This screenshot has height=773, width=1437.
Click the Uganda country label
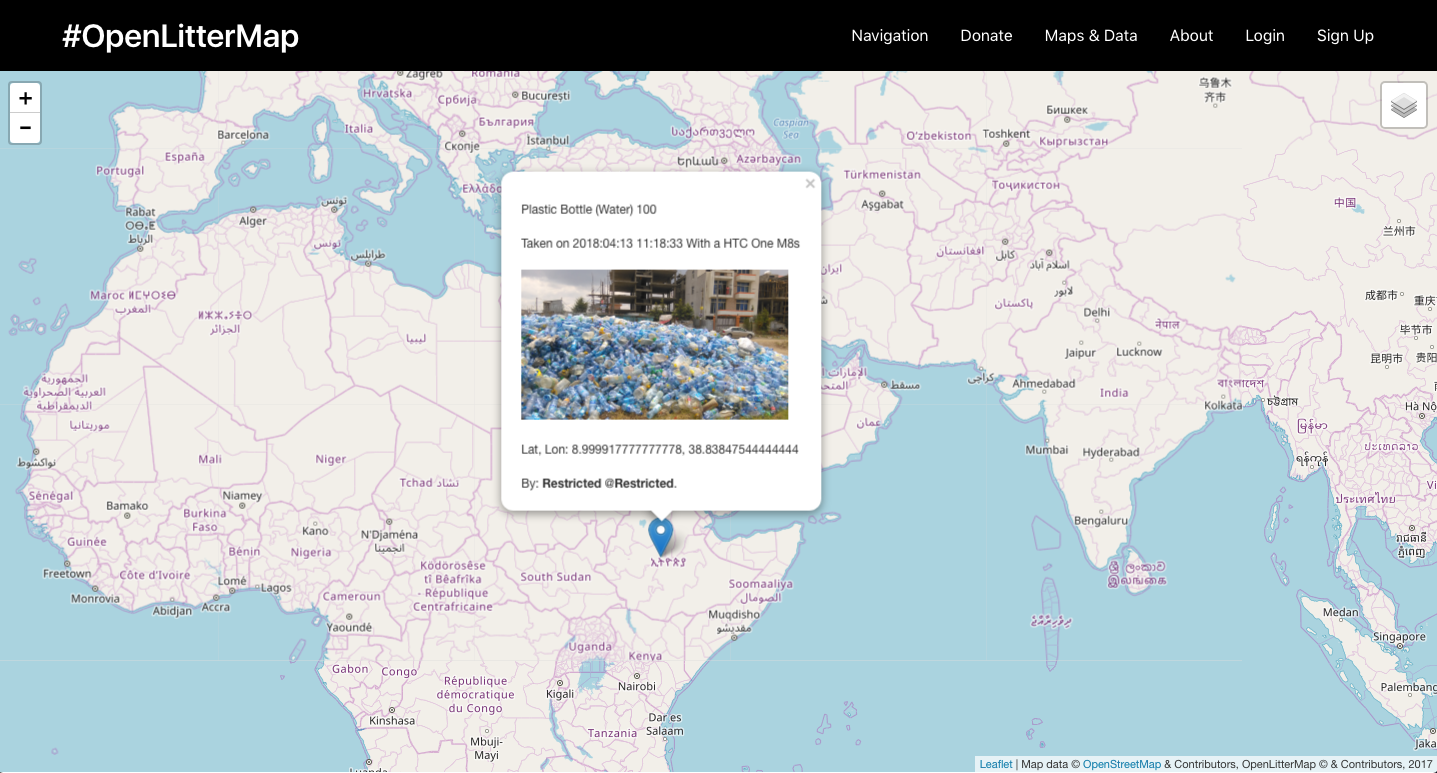588,647
